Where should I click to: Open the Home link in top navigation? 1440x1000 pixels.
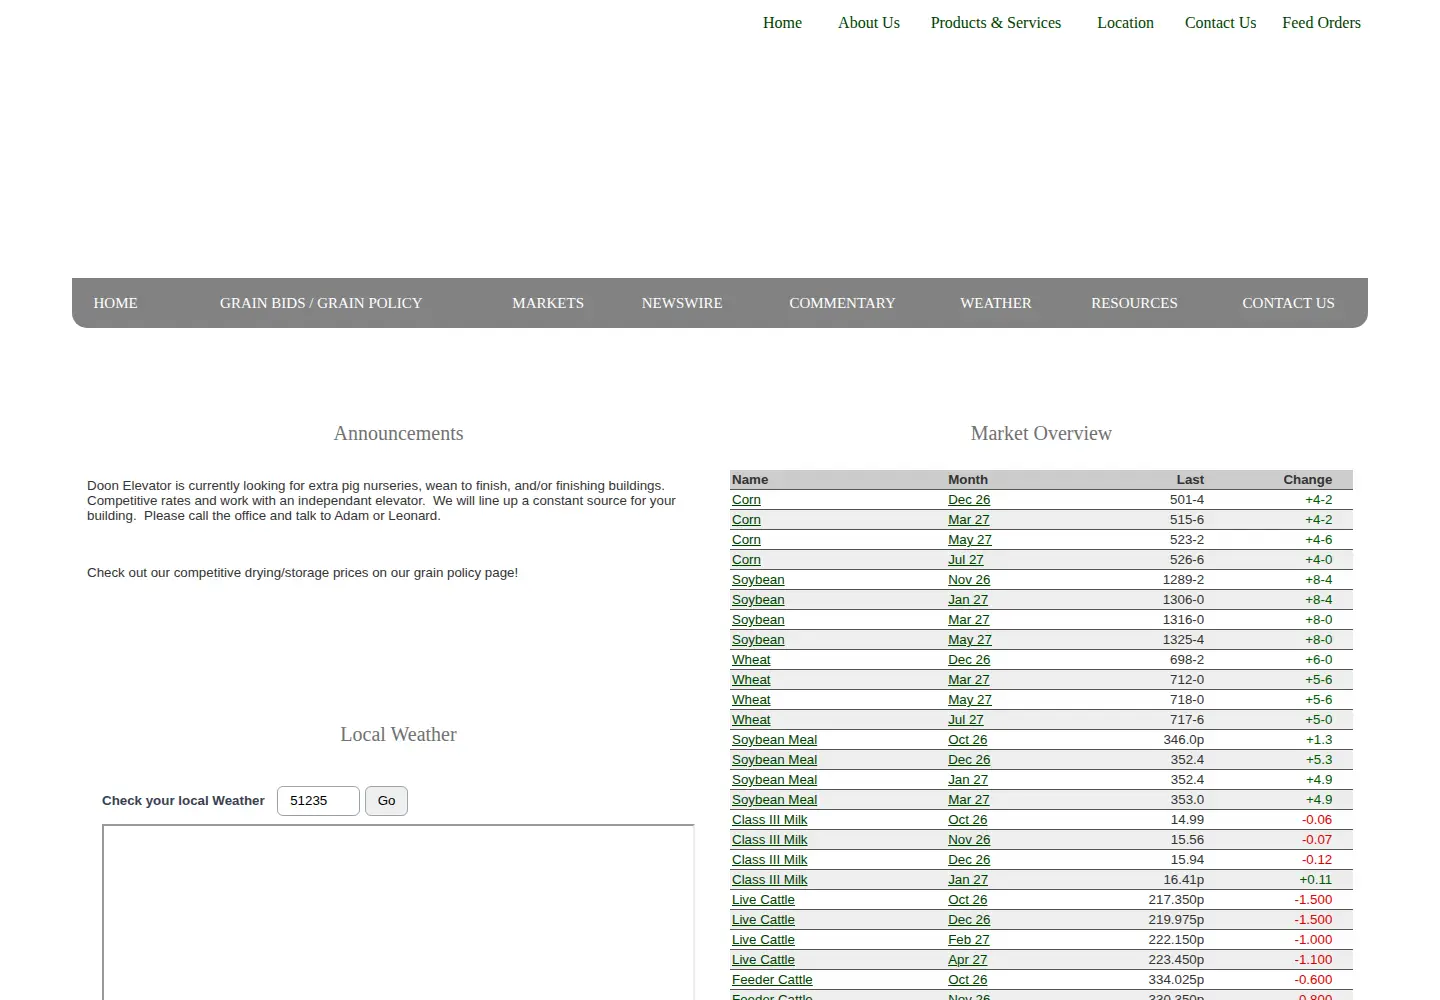pos(782,23)
